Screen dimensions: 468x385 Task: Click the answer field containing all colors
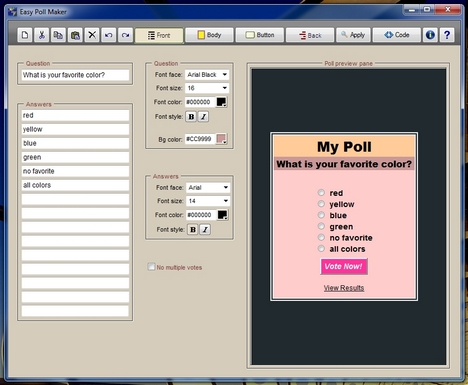coord(75,185)
